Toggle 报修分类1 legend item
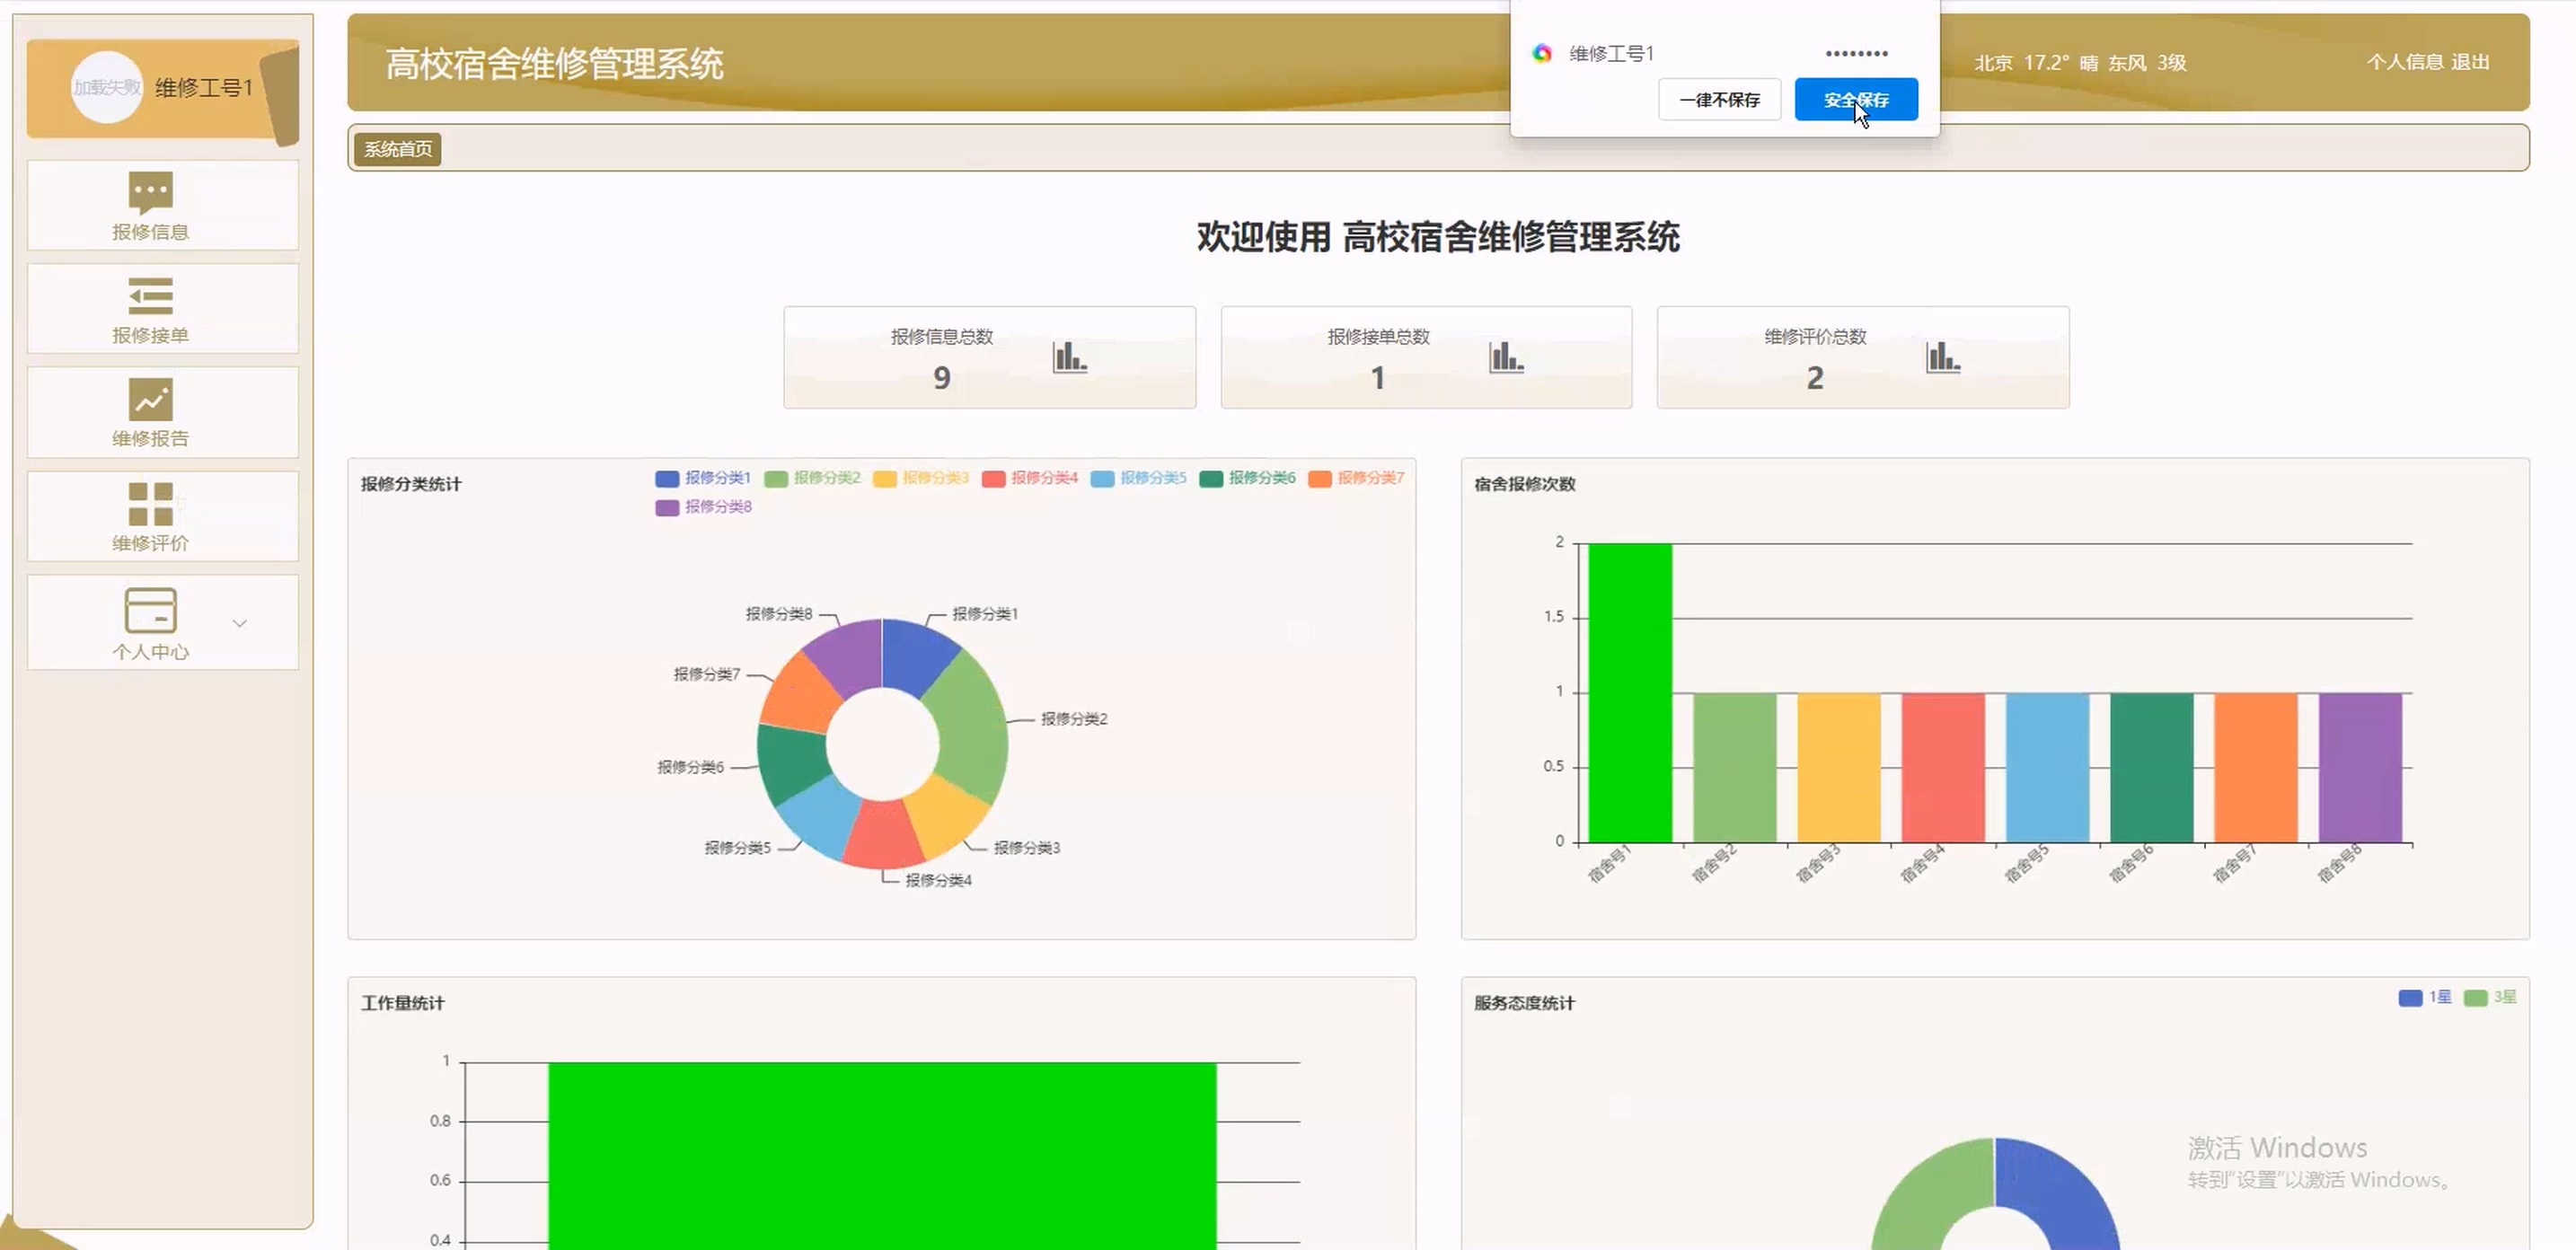Screen dimensions: 2576x1250 pos(703,478)
